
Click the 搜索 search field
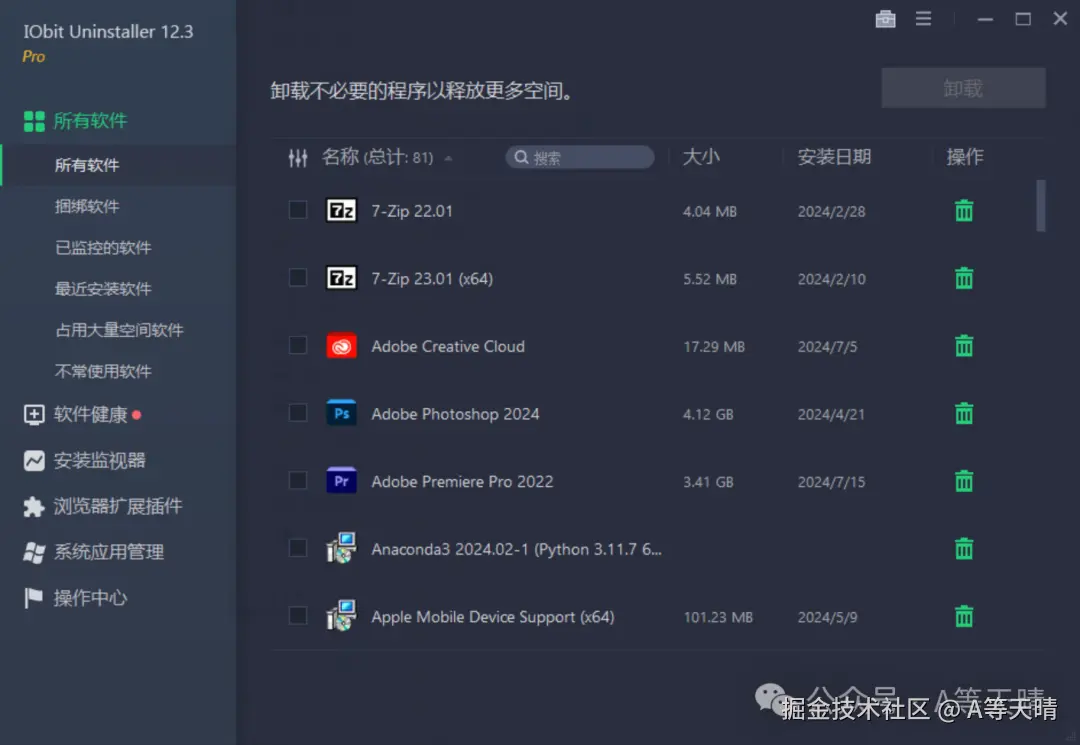(x=580, y=158)
